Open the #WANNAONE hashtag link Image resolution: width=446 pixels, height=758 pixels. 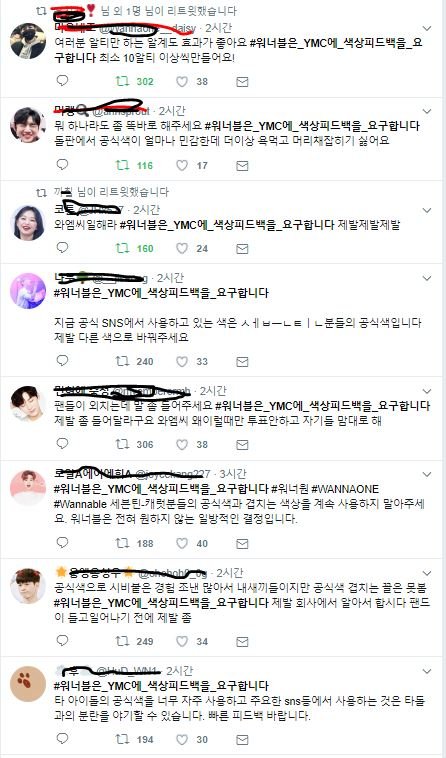click(345, 489)
